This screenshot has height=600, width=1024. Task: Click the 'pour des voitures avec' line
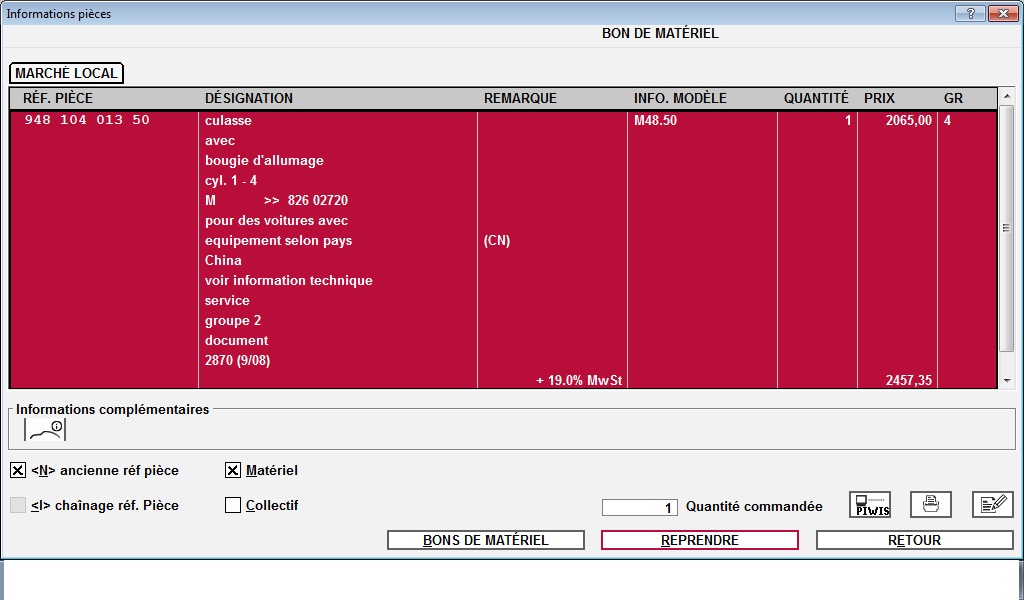coord(276,221)
